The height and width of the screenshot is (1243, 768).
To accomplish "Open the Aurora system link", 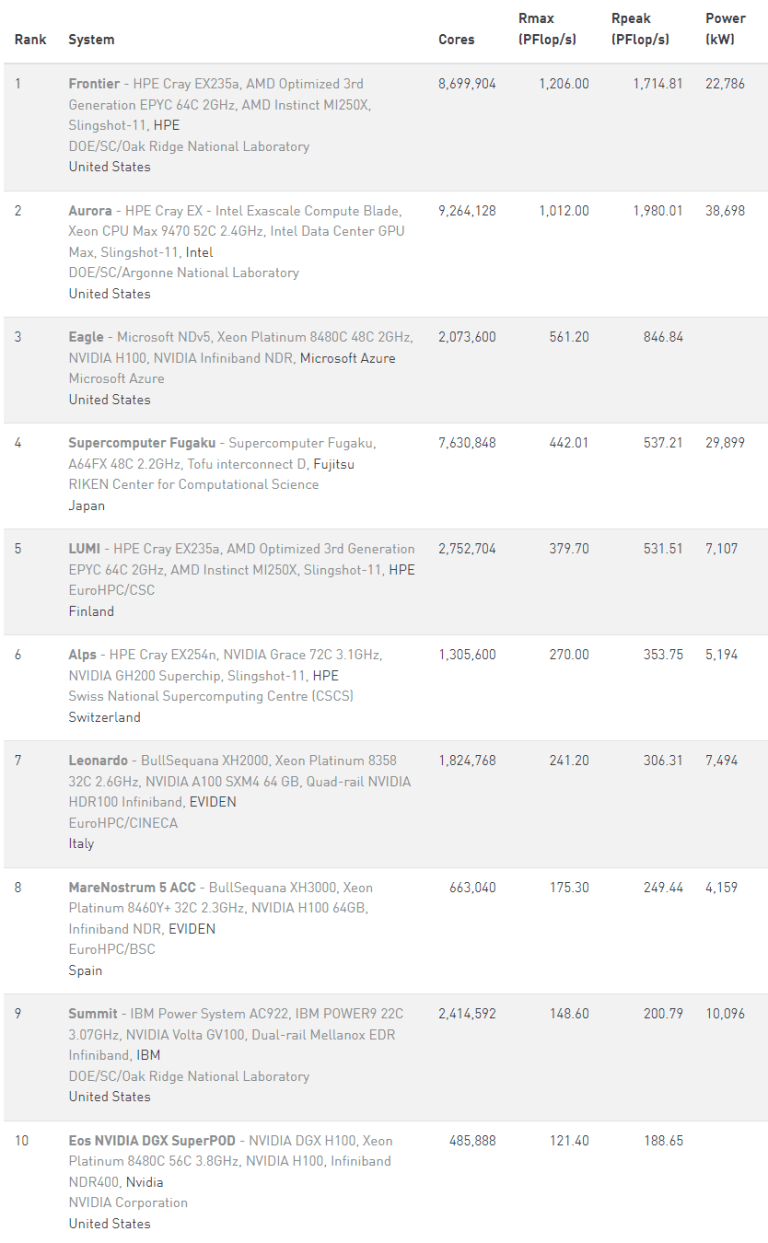I will click(x=90, y=211).
